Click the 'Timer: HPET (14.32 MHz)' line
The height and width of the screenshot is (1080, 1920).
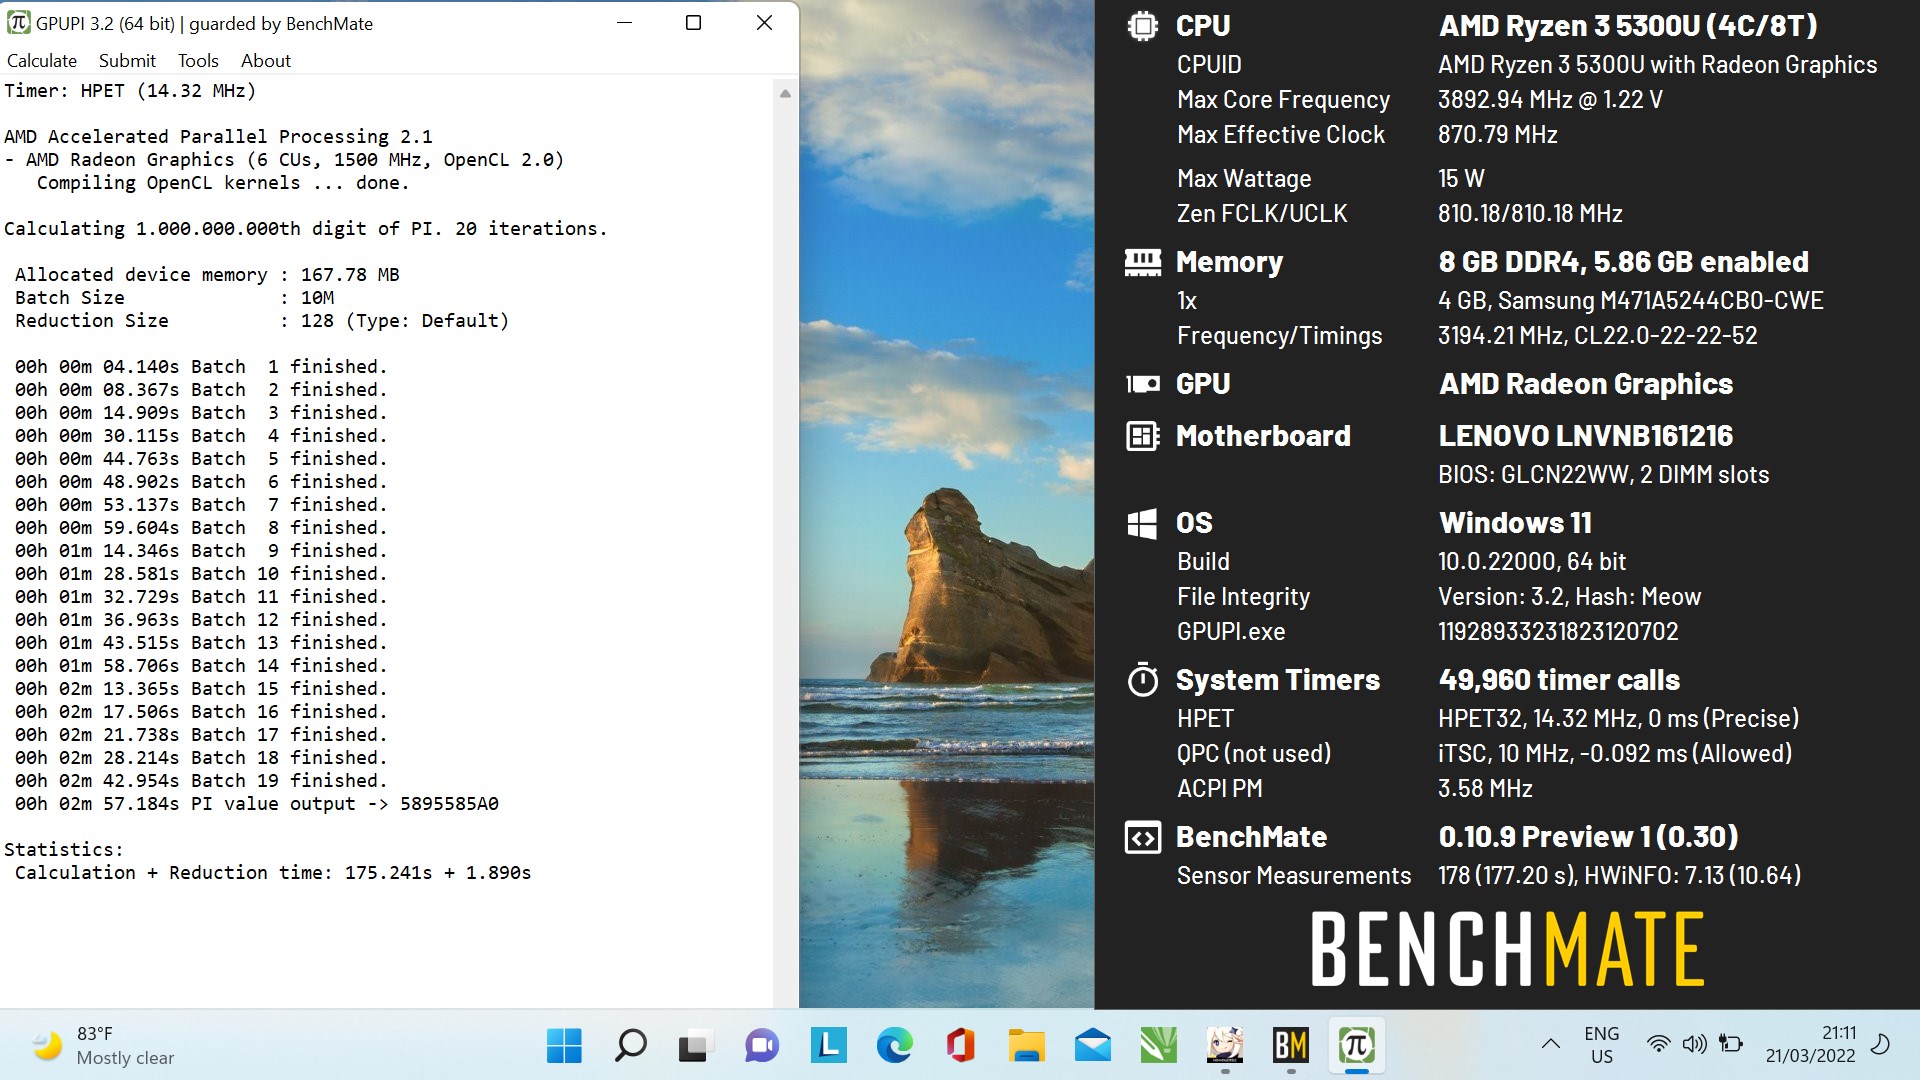click(x=130, y=91)
